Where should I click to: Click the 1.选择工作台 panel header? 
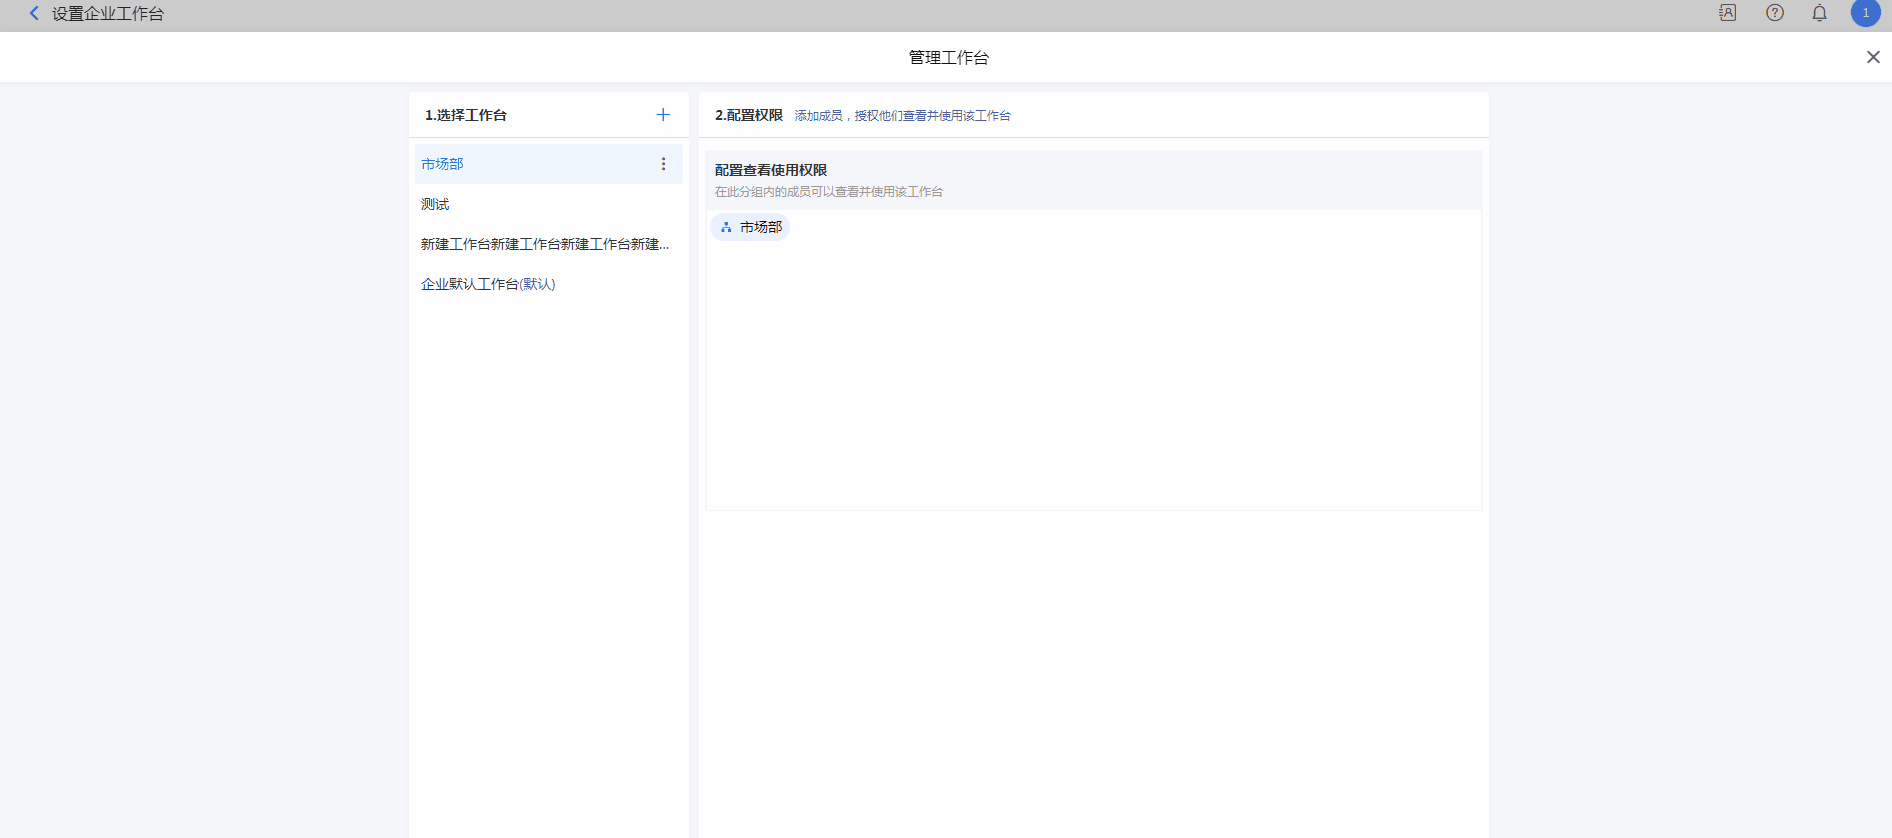pyautogui.click(x=466, y=115)
